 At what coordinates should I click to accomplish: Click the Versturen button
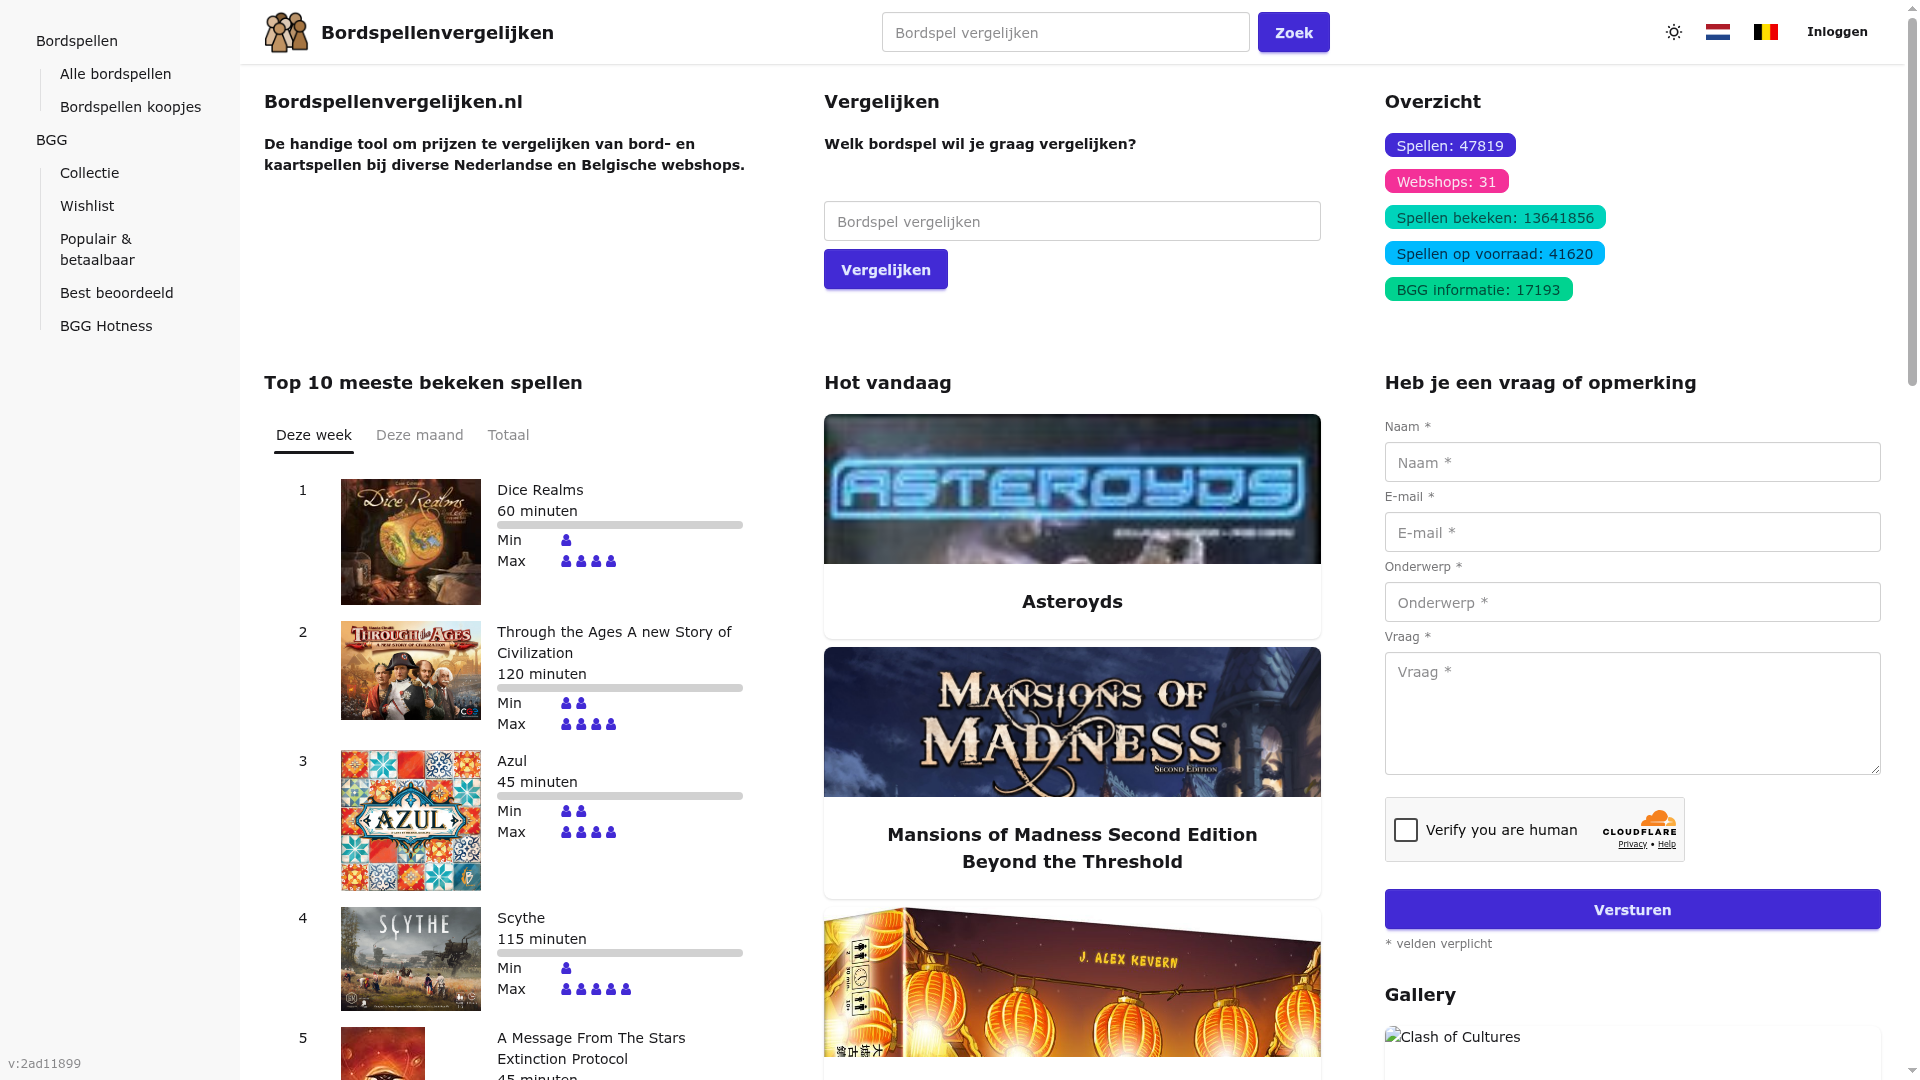(1633, 909)
